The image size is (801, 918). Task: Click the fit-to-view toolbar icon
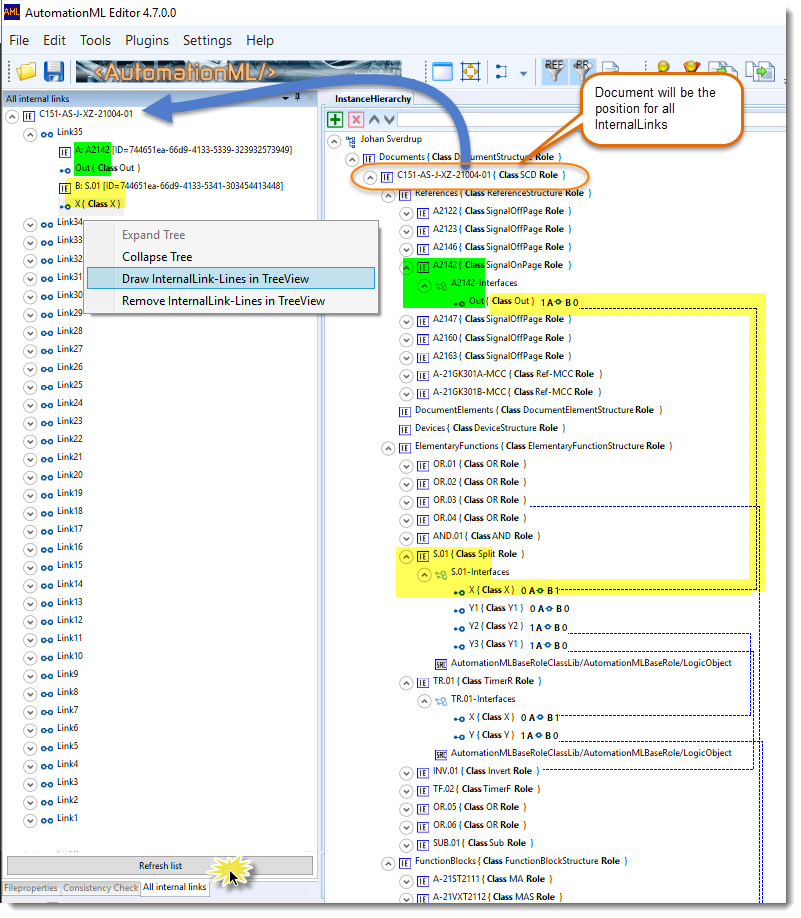(470, 72)
